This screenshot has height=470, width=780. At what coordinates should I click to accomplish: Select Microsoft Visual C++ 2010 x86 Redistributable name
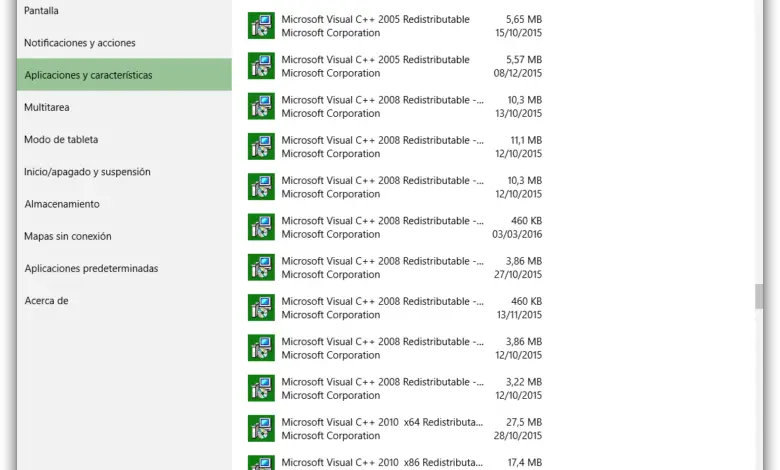point(382,463)
